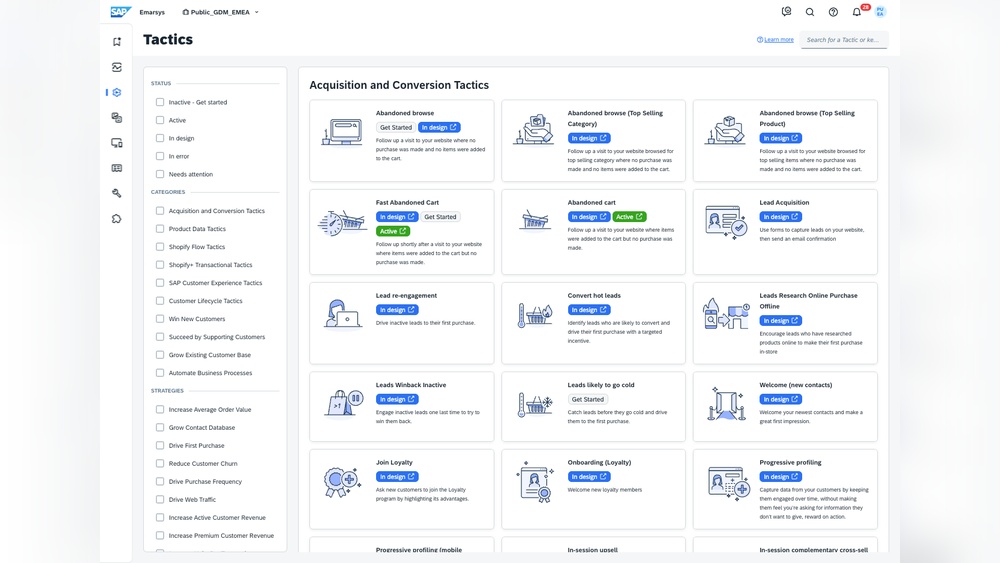Open the support chat icon in header
Image resolution: width=1000 pixels, height=563 pixels.
(x=786, y=12)
